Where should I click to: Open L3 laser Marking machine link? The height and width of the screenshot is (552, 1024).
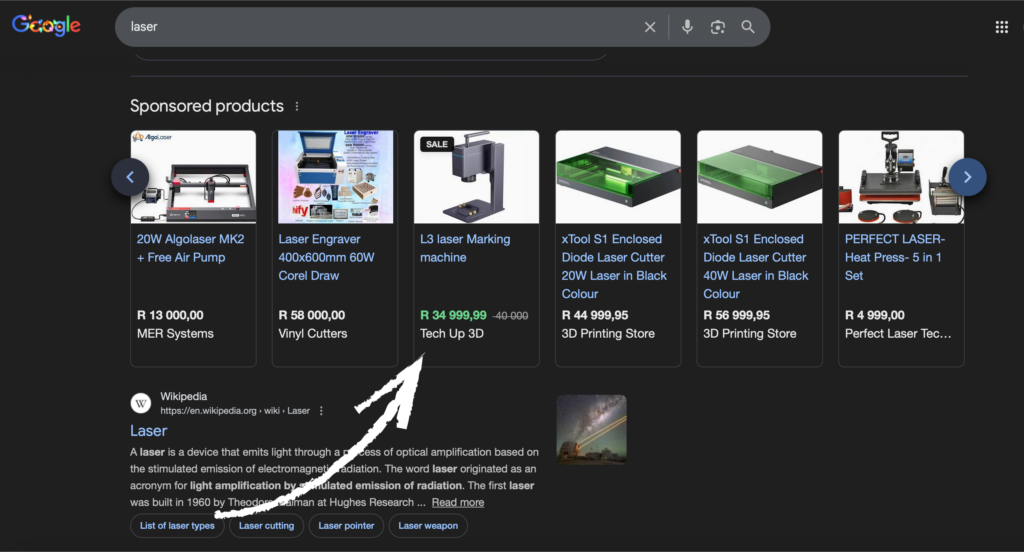click(x=465, y=248)
